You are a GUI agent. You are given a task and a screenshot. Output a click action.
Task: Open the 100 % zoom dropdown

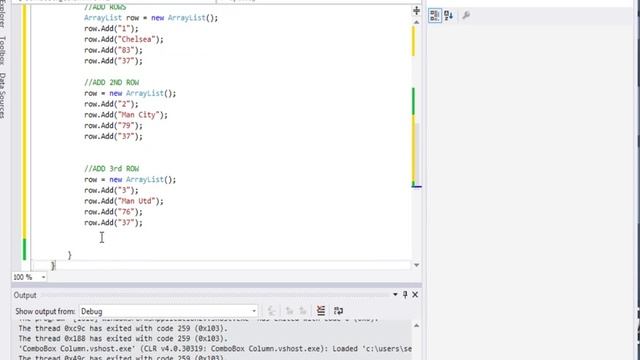(x=43, y=277)
